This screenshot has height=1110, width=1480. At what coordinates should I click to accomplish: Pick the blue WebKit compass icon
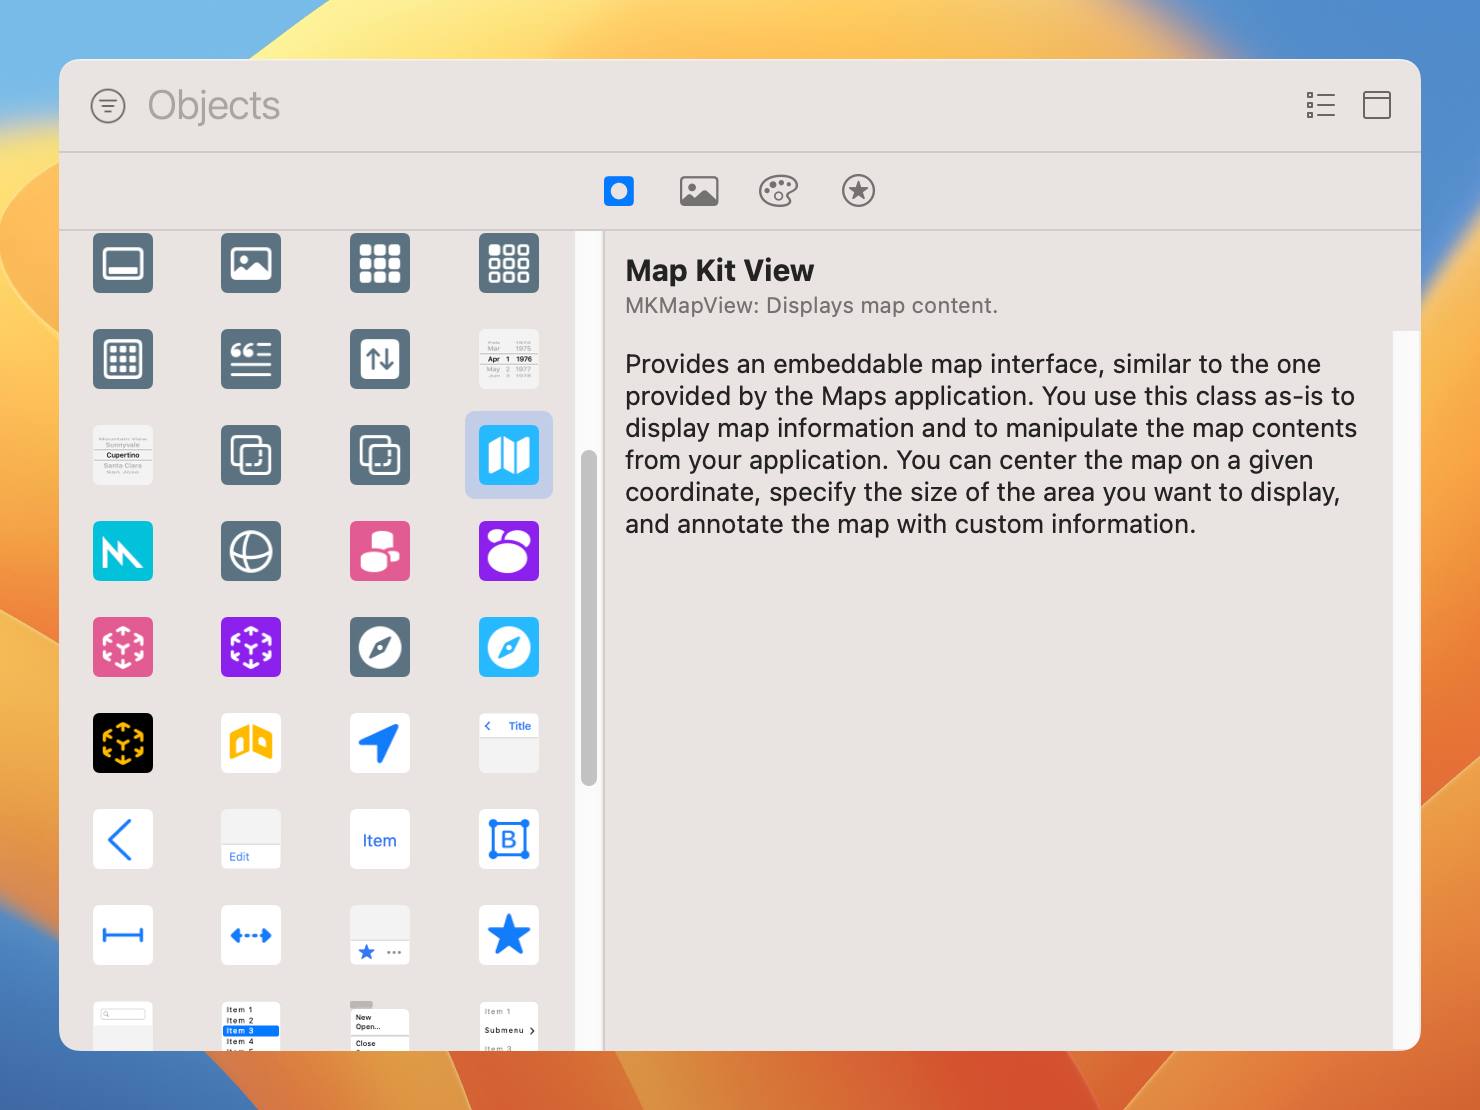coord(508,647)
